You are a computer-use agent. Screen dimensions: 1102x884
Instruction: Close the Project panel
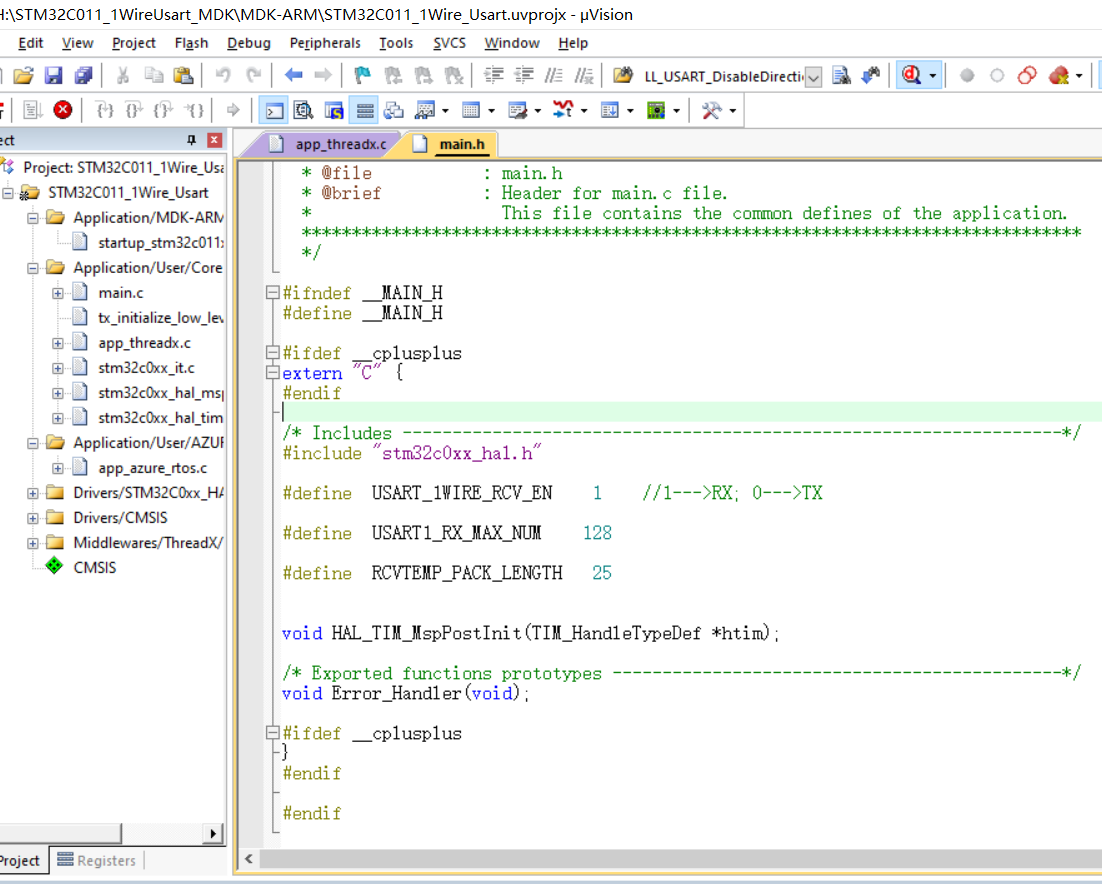point(215,140)
